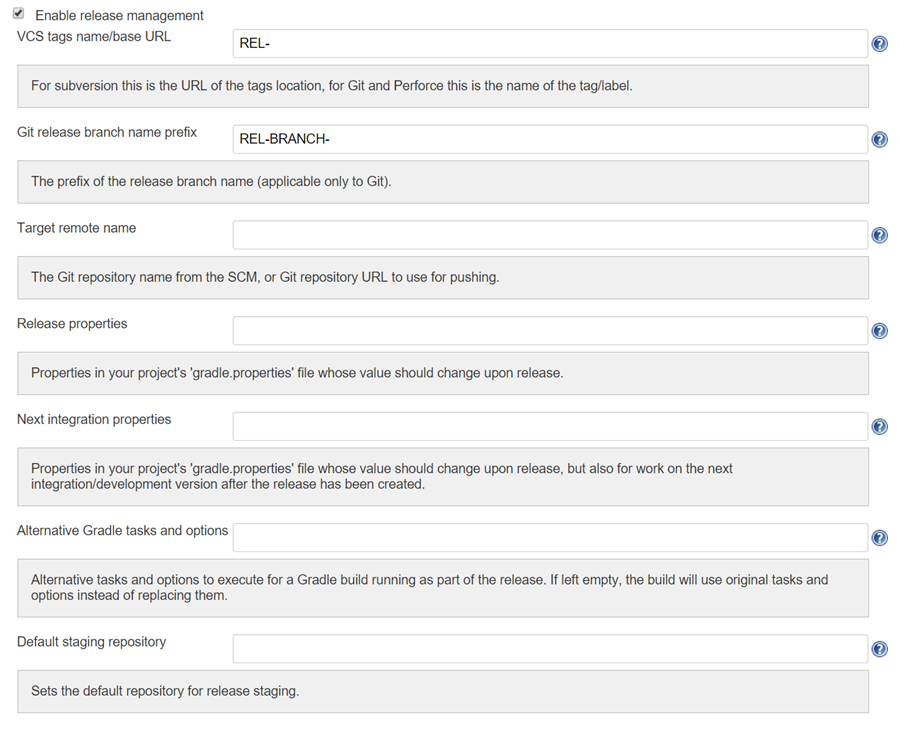Open help for Target remote name
This screenshot has width=900, height=732.
(x=879, y=235)
